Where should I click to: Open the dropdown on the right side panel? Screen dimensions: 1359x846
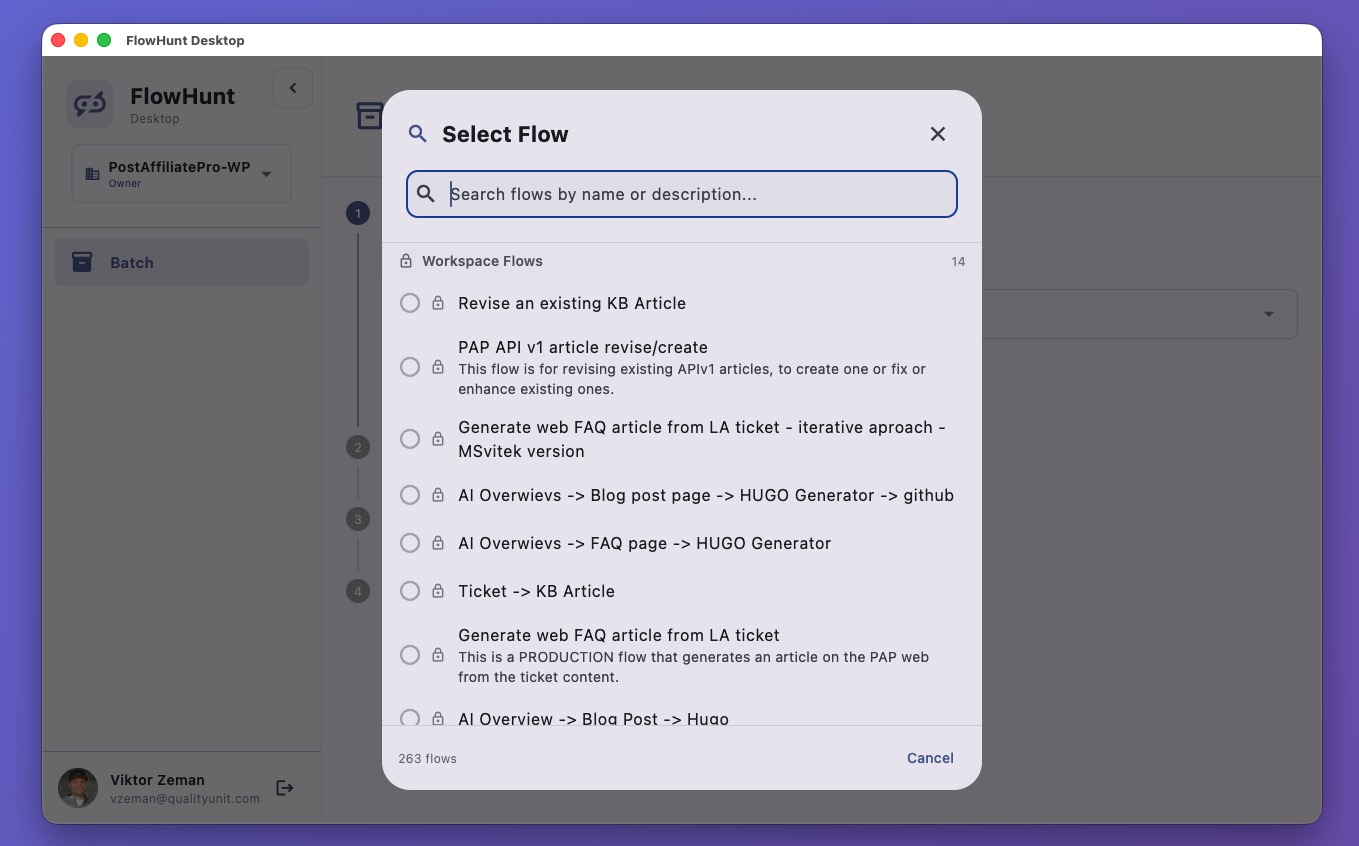click(1269, 313)
